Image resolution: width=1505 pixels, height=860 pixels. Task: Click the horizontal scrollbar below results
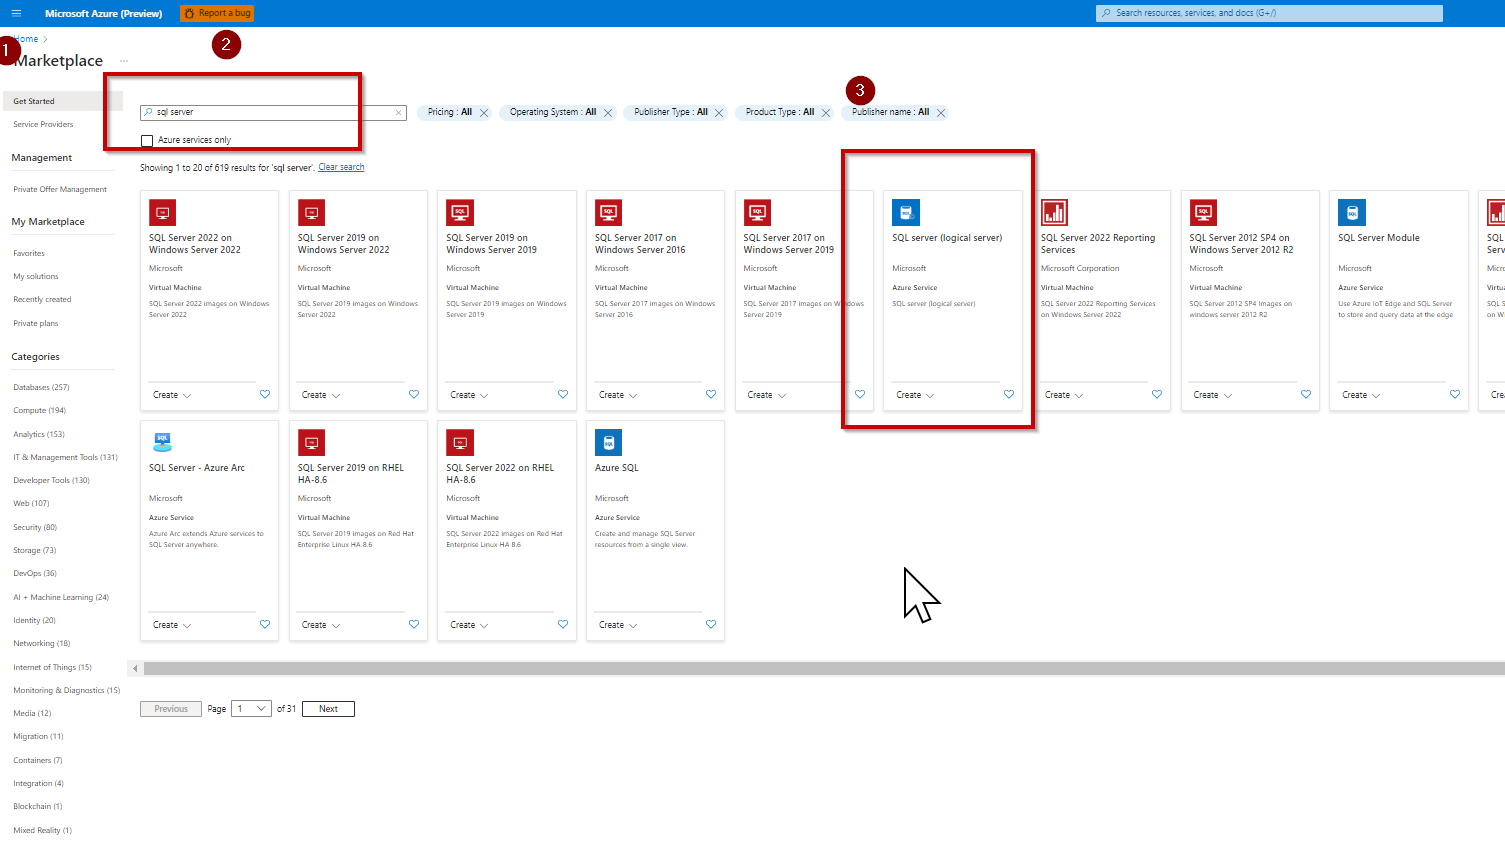[x=824, y=668]
